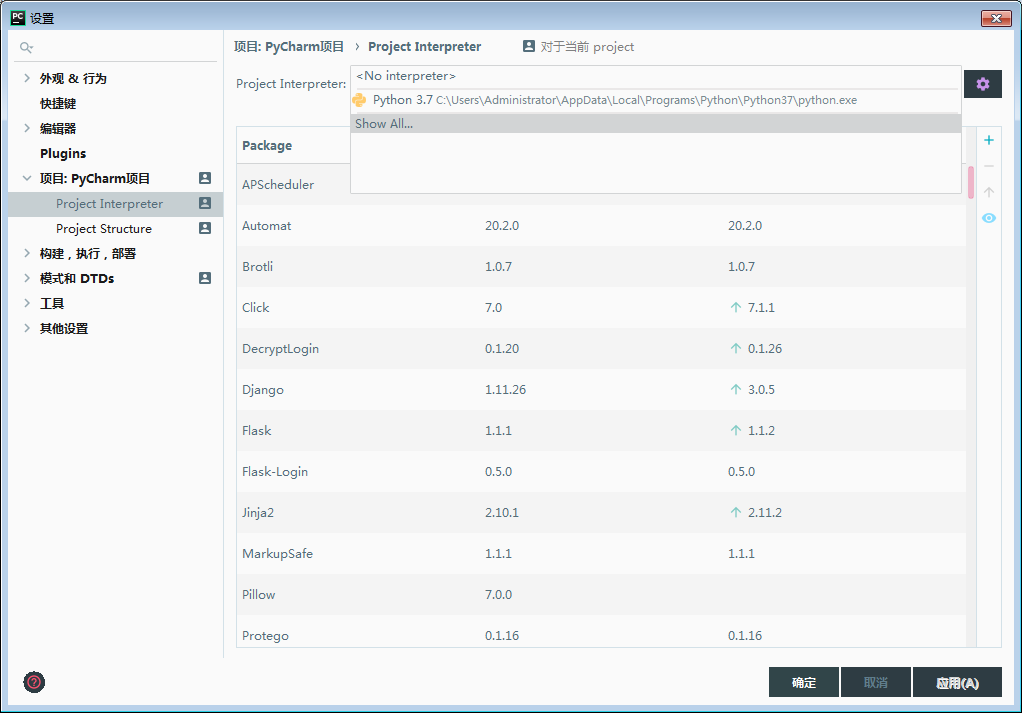
Task: Click Django version 1.11.26 cell
Action: (x=505, y=390)
